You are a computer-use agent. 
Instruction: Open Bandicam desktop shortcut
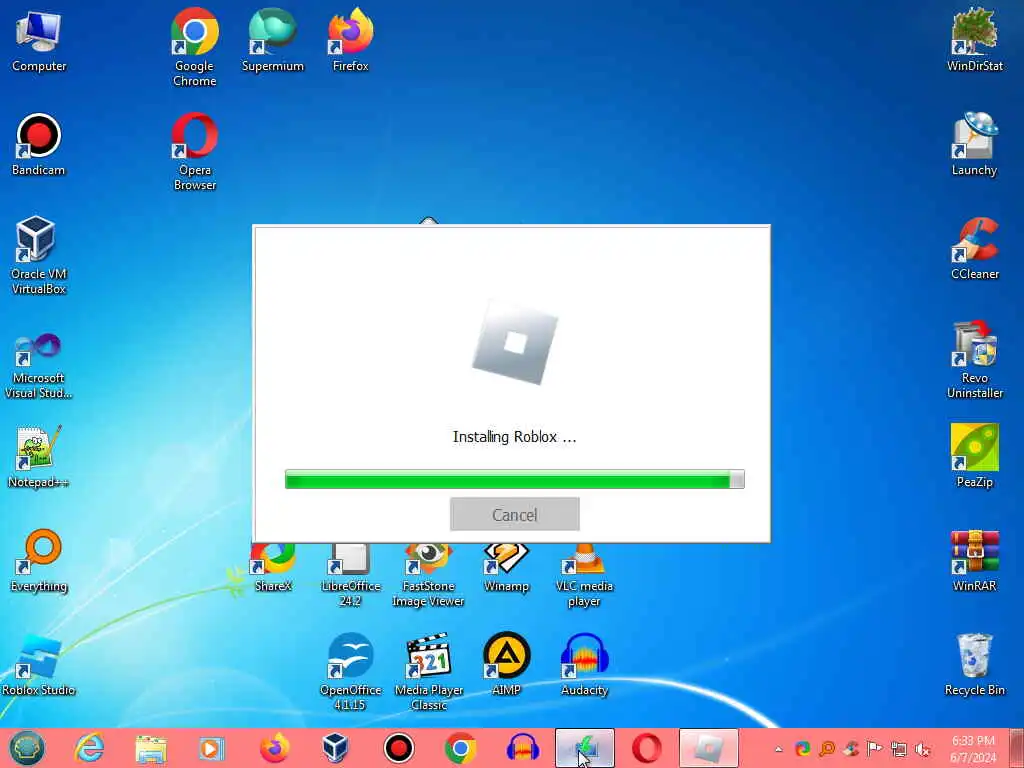click(39, 145)
